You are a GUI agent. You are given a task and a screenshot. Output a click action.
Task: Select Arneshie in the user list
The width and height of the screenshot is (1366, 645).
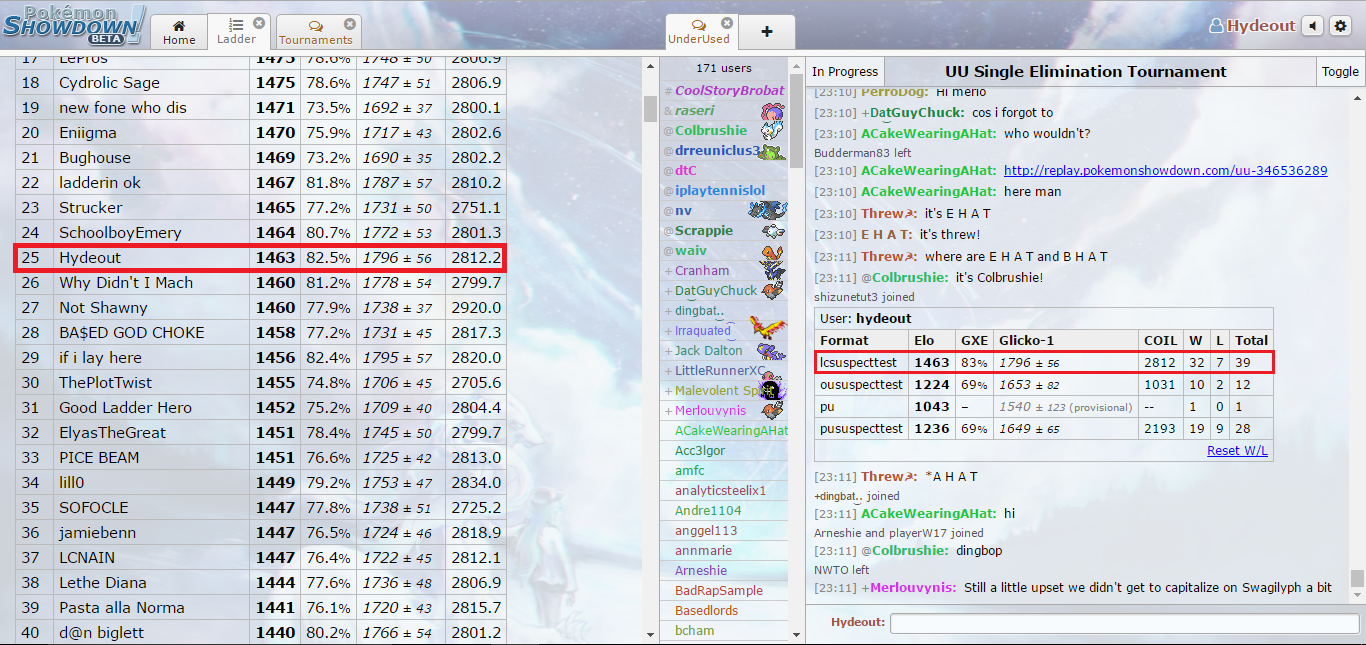723,571
